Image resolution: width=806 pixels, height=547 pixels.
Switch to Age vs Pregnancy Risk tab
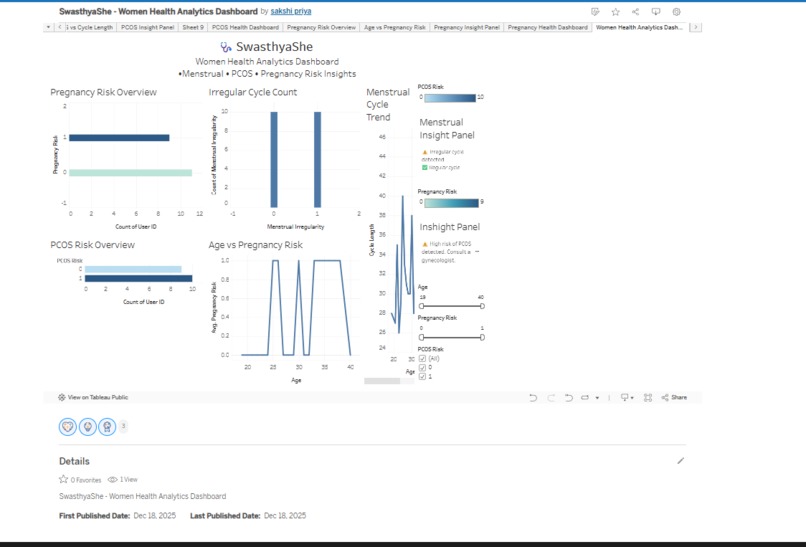(x=395, y=27)
